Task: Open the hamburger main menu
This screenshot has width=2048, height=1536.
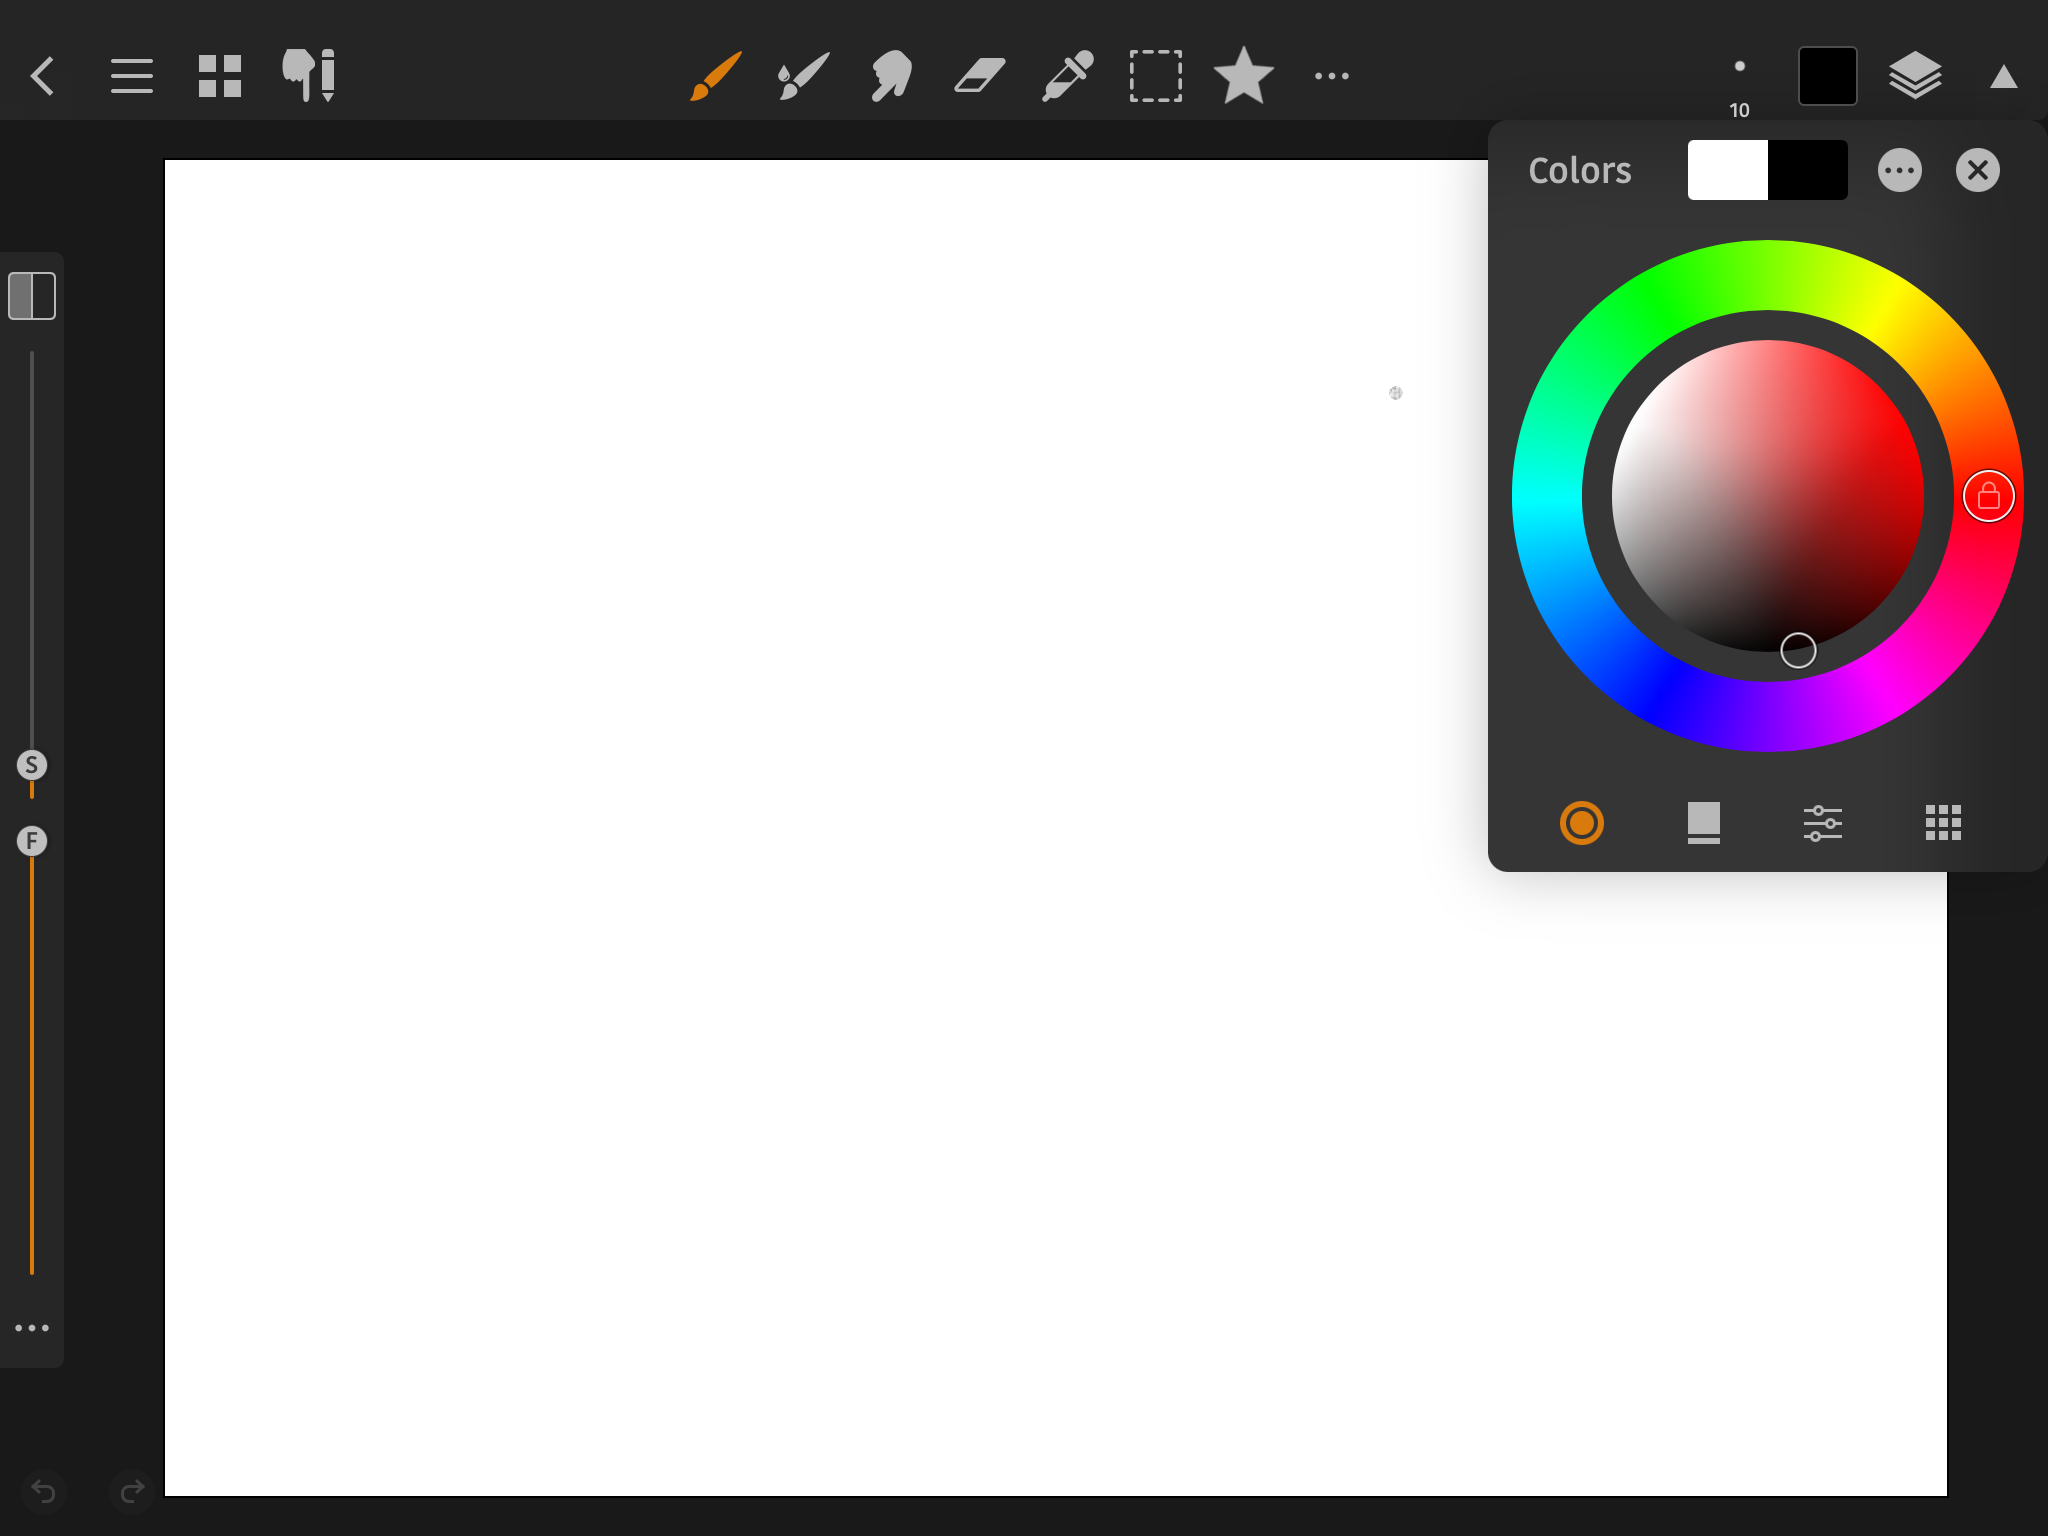Action: click(132, 76)
